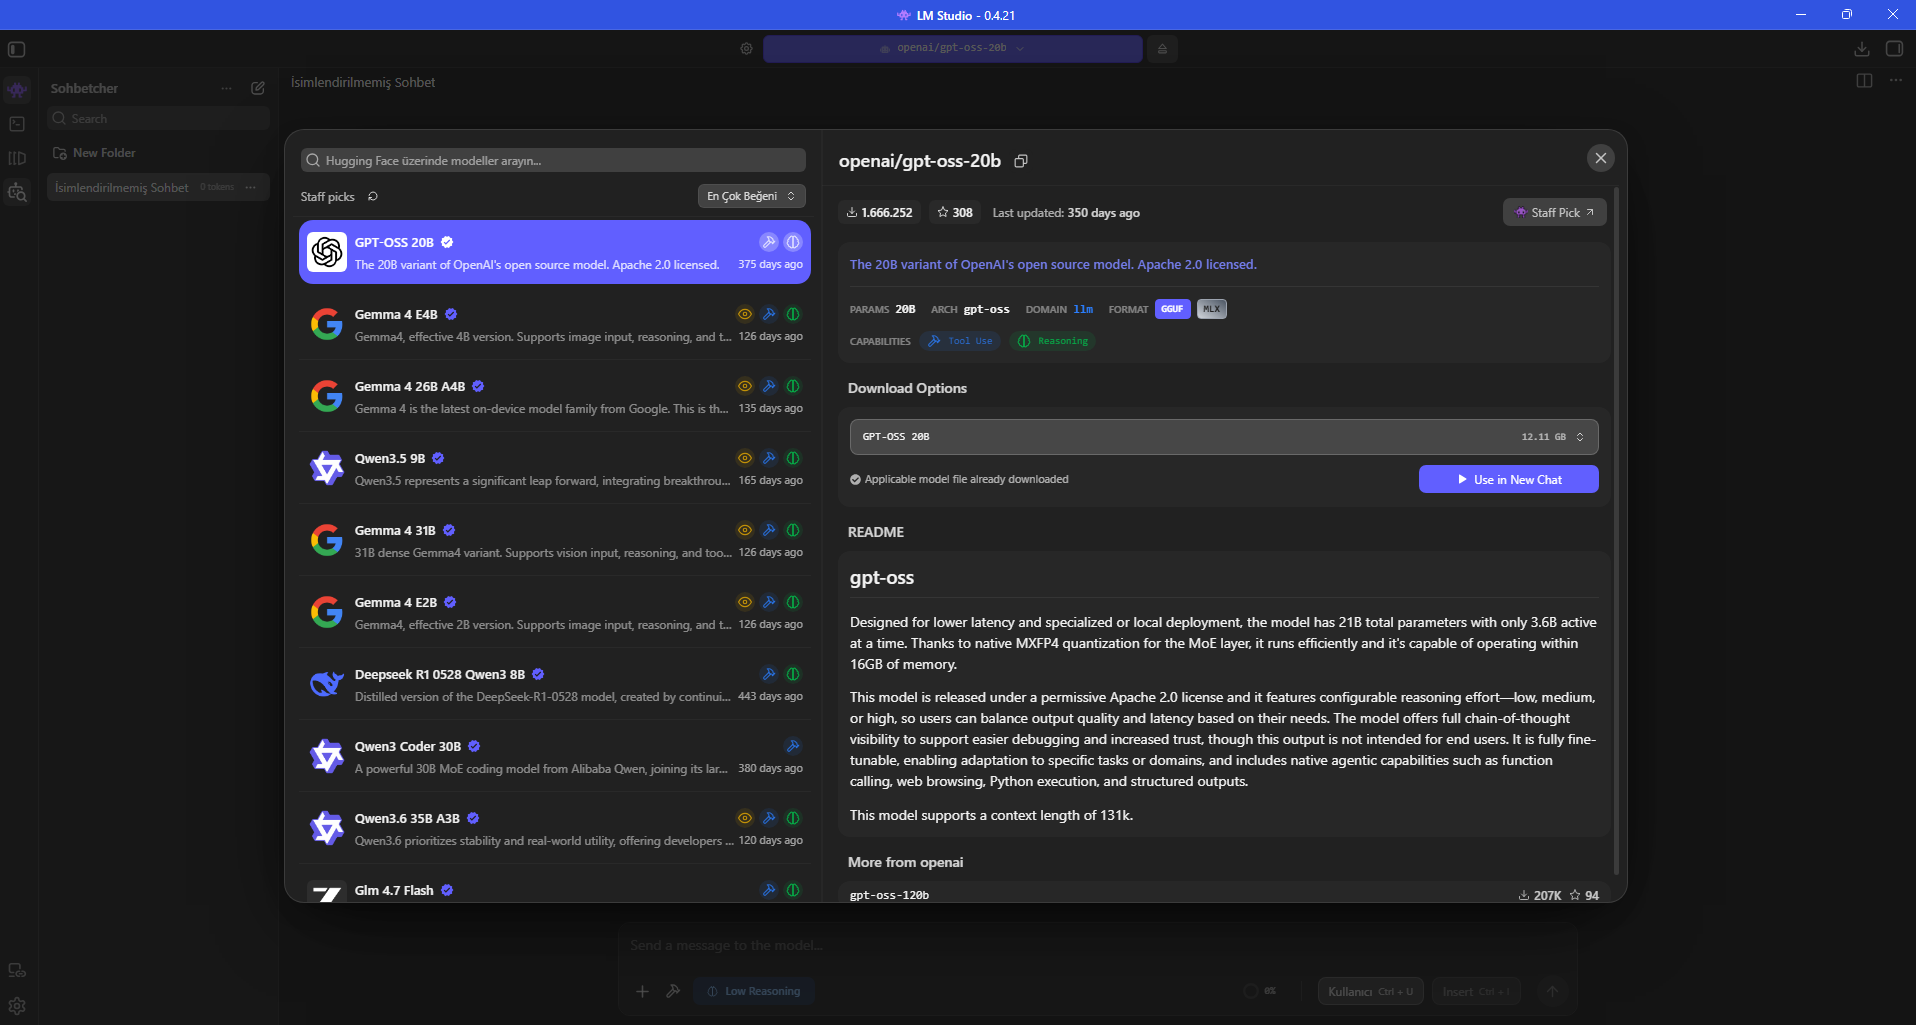
Task: Open model settings gear beside the model selector
Action: 746,49
